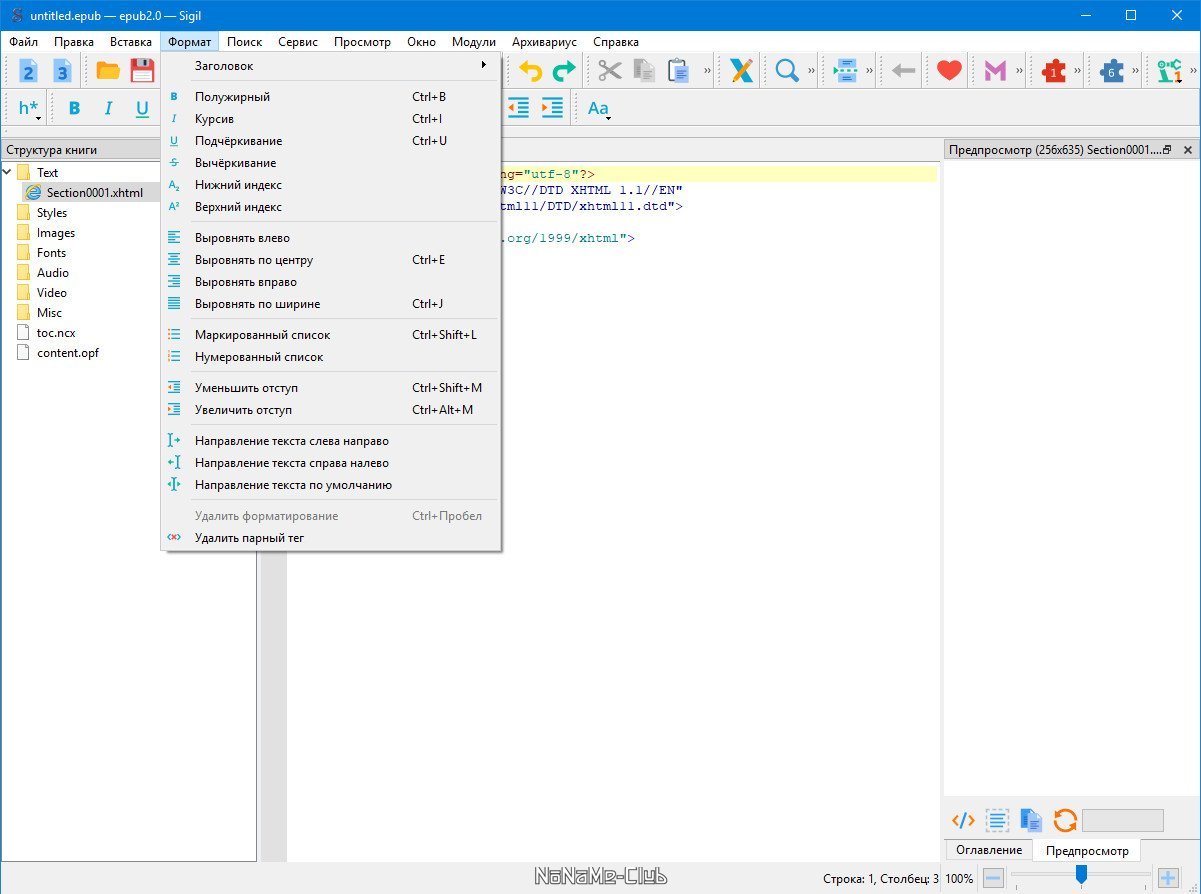The height and width of the screenshot is (894, 1201).
Task: Toggle Underline formatting in toolbar
Action: (142, 108)
